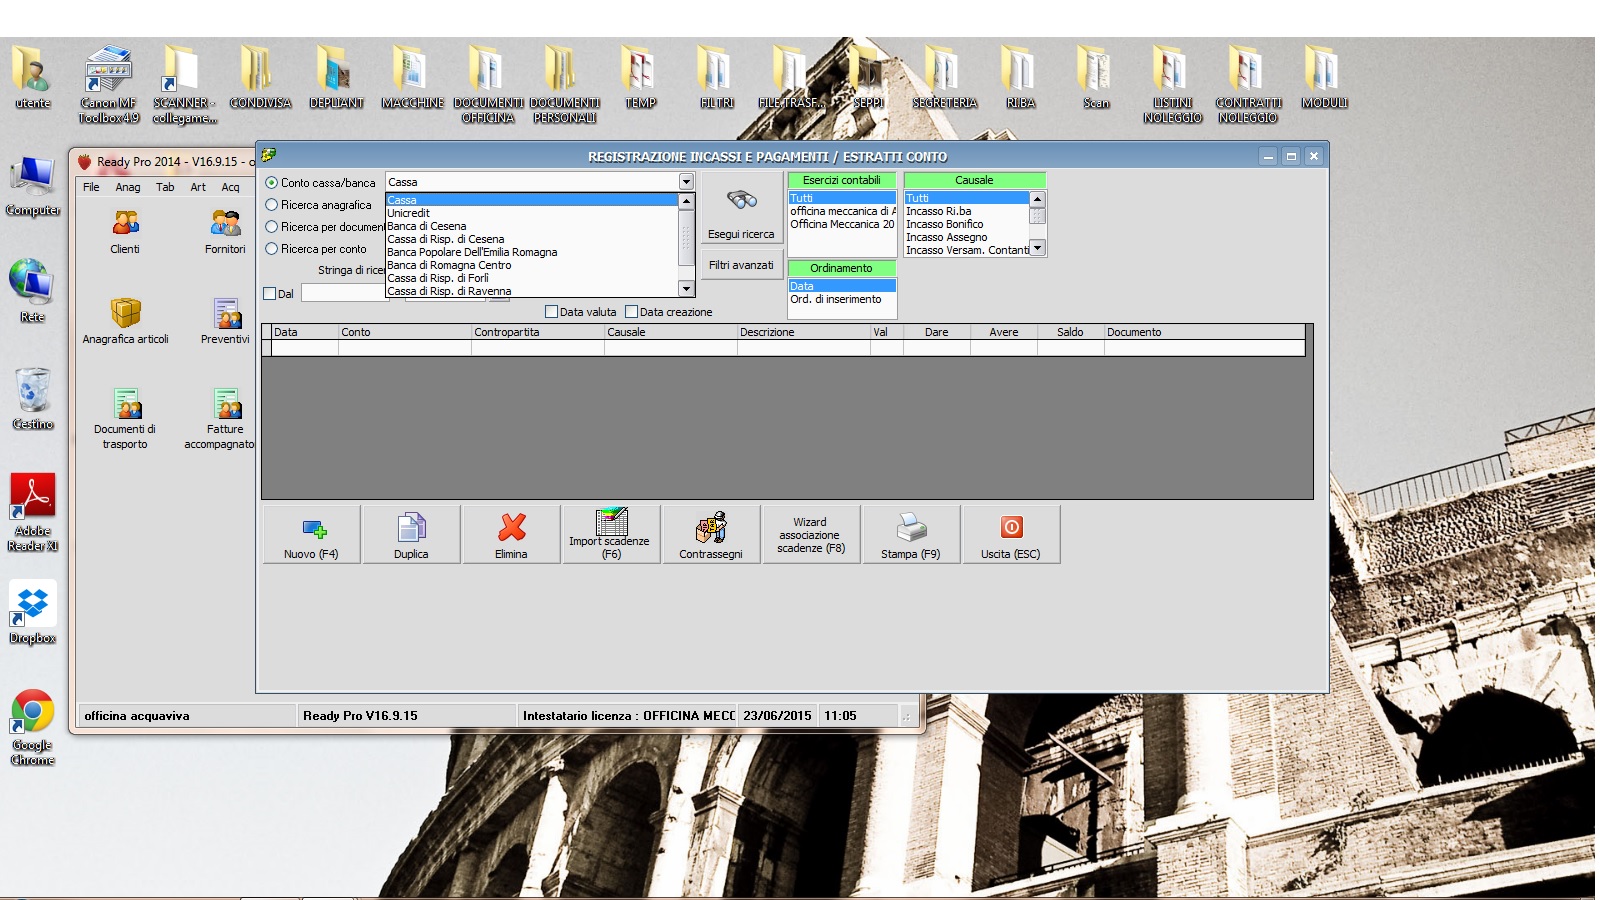The height and width of the screenshot is (900, 1600).
Task: Select Ricerca anagrafica radio button
Action: tap(271, 205)
